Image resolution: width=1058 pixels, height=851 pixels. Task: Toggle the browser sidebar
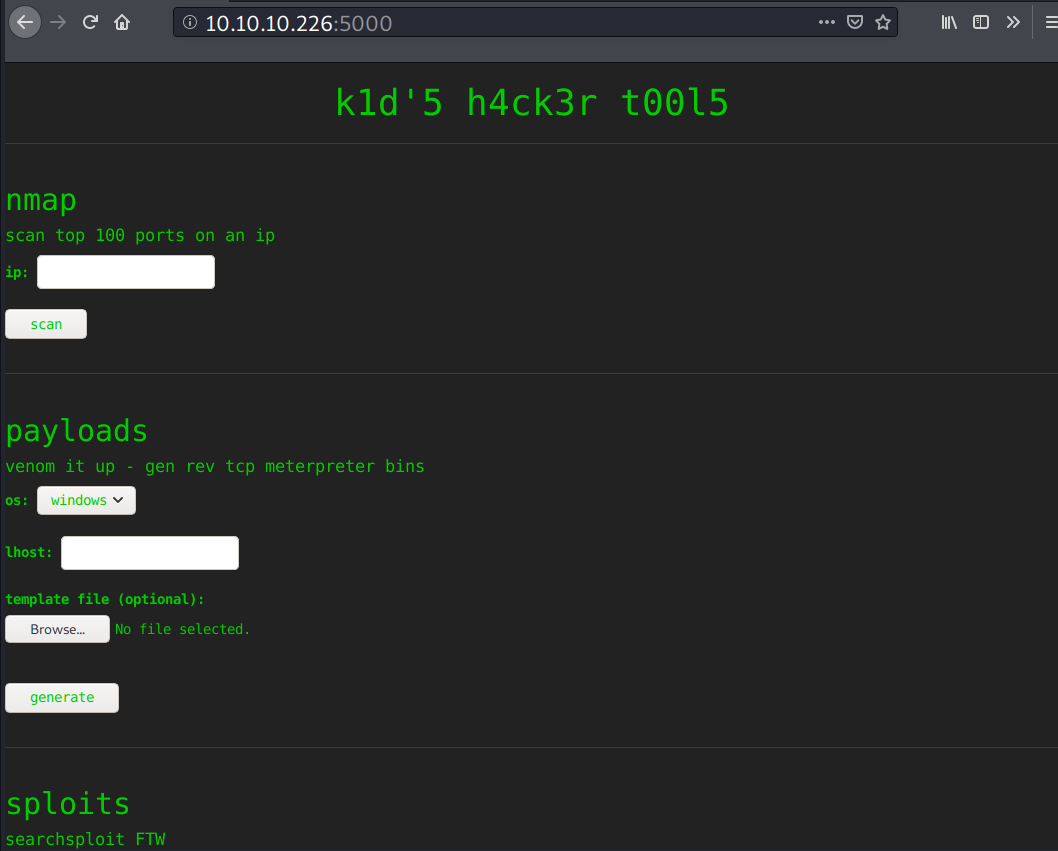coord(981,22)
